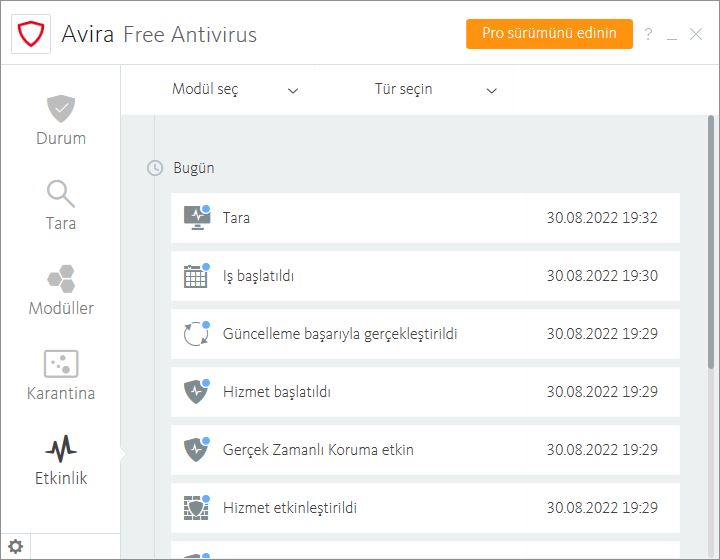Open the Modüller hexagons icon
Screen dimensions: 720x560
click(x=61, y=279)
